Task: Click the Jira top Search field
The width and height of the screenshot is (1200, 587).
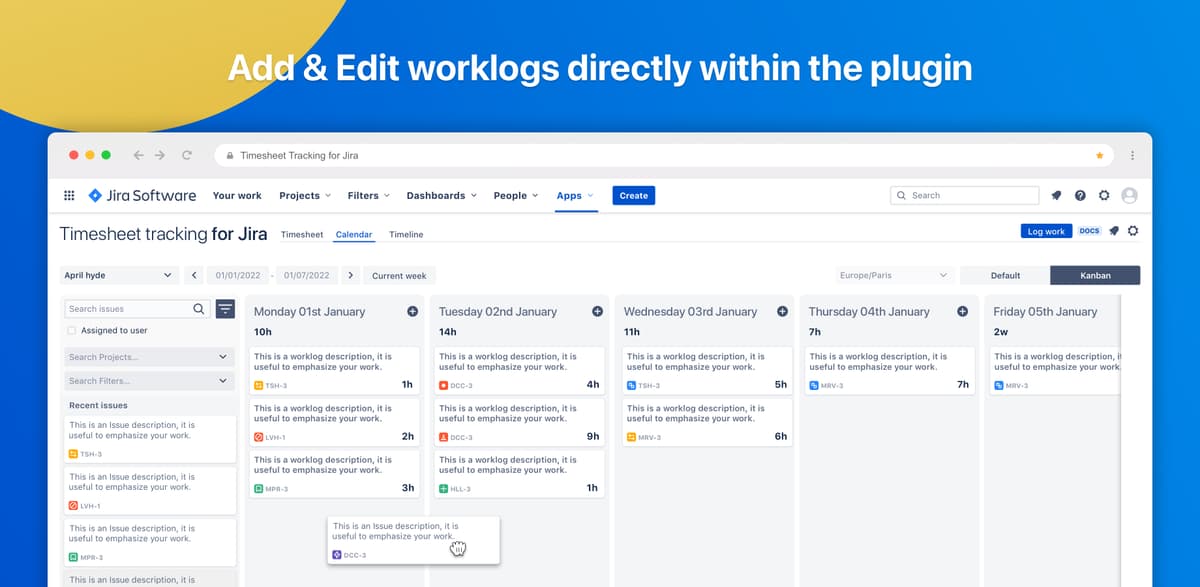Action: click(x=964, y=196)
